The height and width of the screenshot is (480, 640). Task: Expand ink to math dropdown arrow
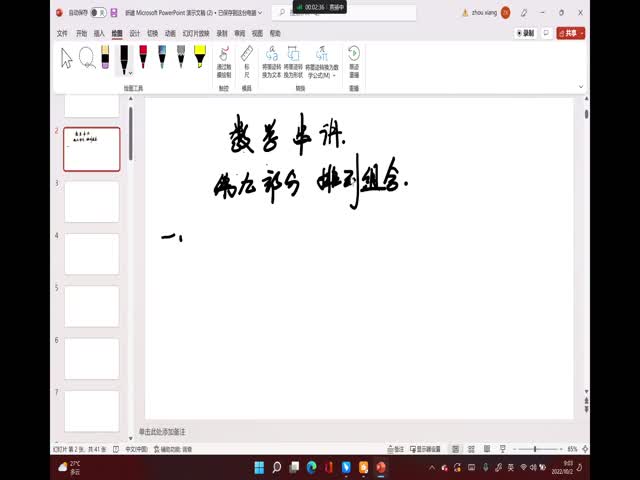tap(334, 76)
